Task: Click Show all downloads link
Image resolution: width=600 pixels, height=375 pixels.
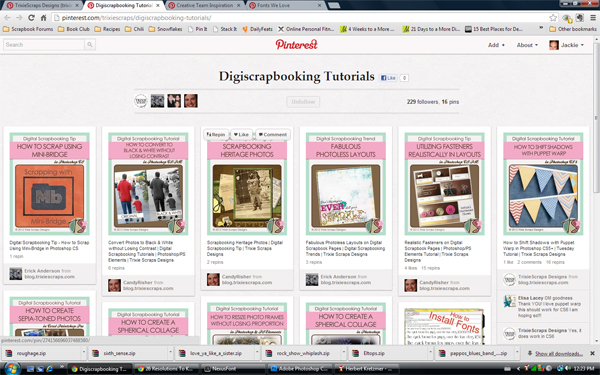Action: point(559,354)
